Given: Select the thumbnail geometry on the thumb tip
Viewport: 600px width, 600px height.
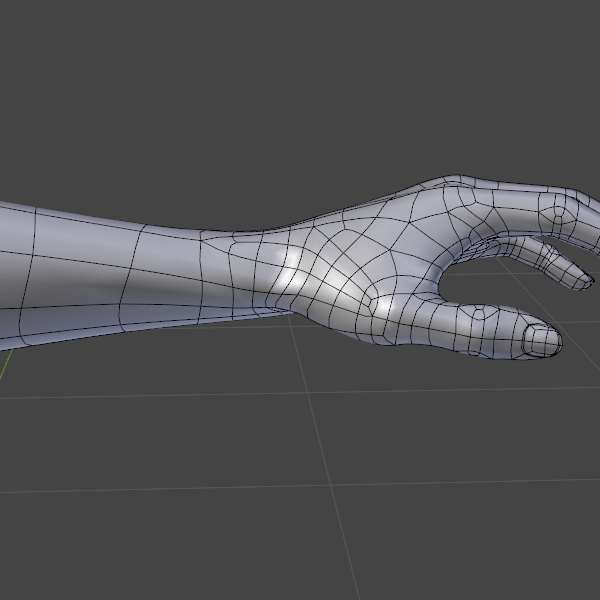Looking at the screenshot, I should pyautogui.click(x=541, y=341).
